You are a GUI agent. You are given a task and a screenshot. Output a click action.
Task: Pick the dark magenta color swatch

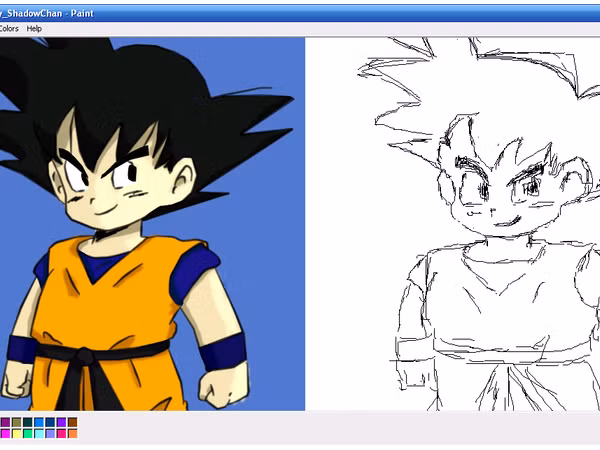click(5, 422)
